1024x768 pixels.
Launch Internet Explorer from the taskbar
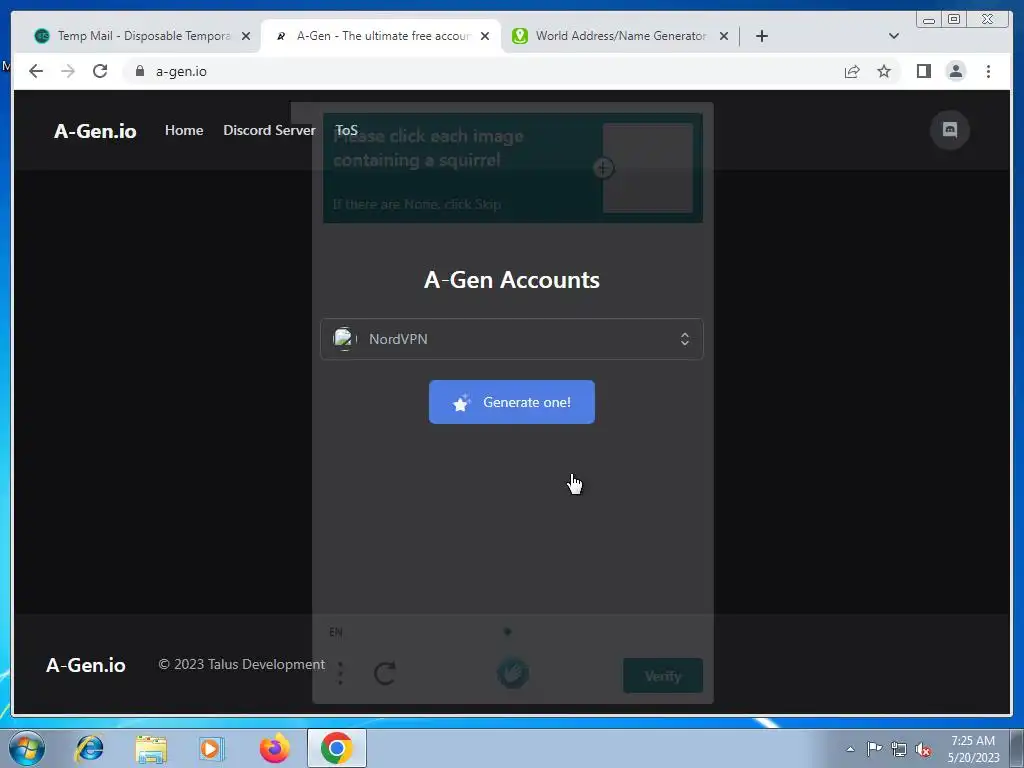point(89,748)
